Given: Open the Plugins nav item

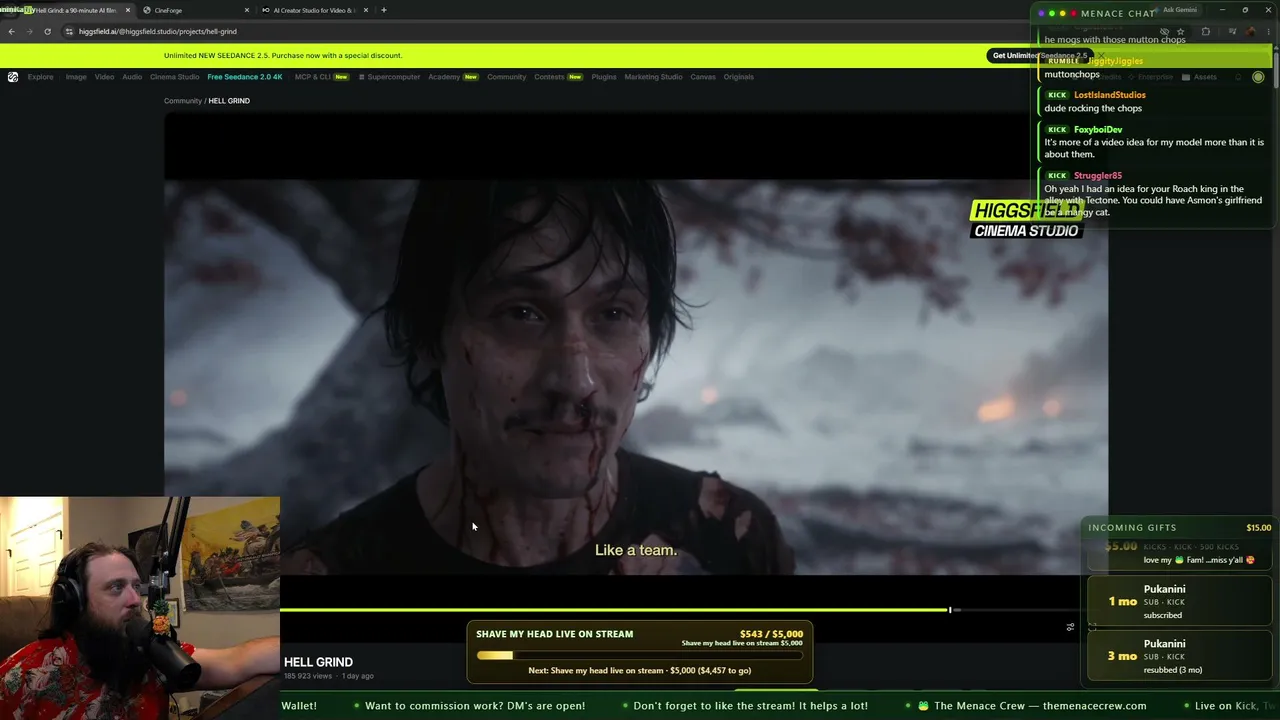Looking at the screenshot, I should pyautogui.click(x=604, y=77).
